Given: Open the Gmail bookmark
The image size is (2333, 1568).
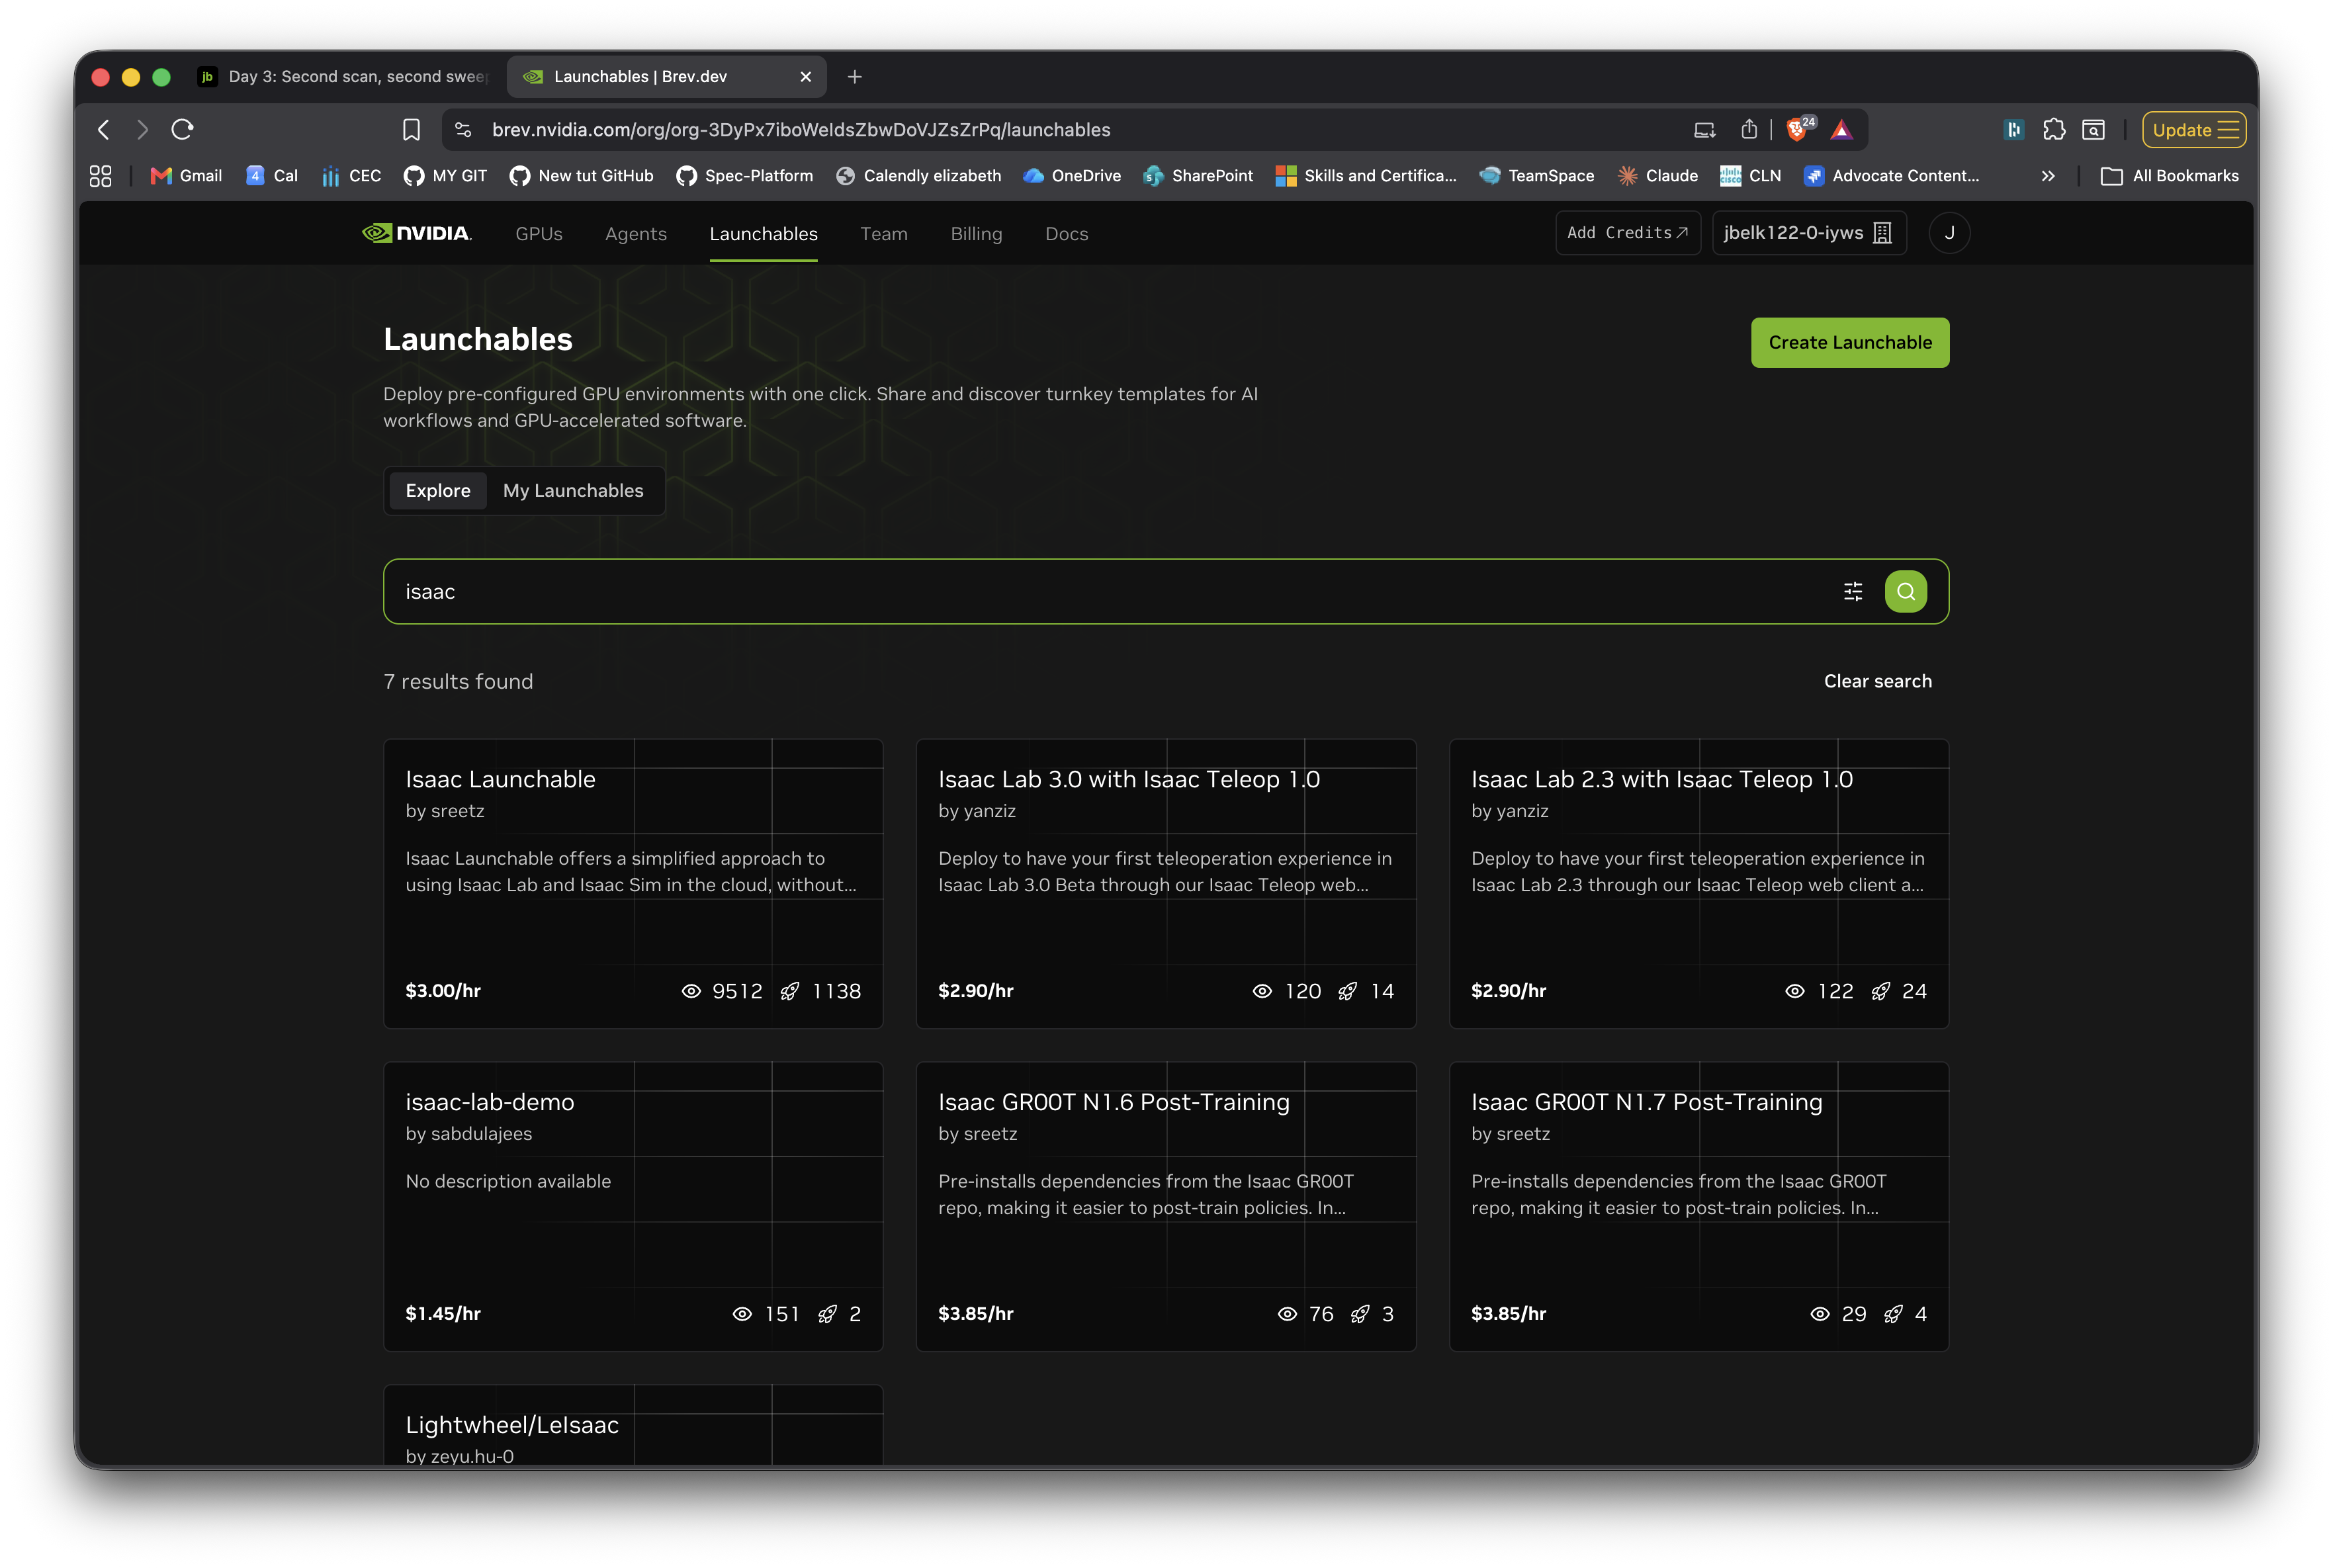Looking at the screenshot, I should click(x=186, y=176).
